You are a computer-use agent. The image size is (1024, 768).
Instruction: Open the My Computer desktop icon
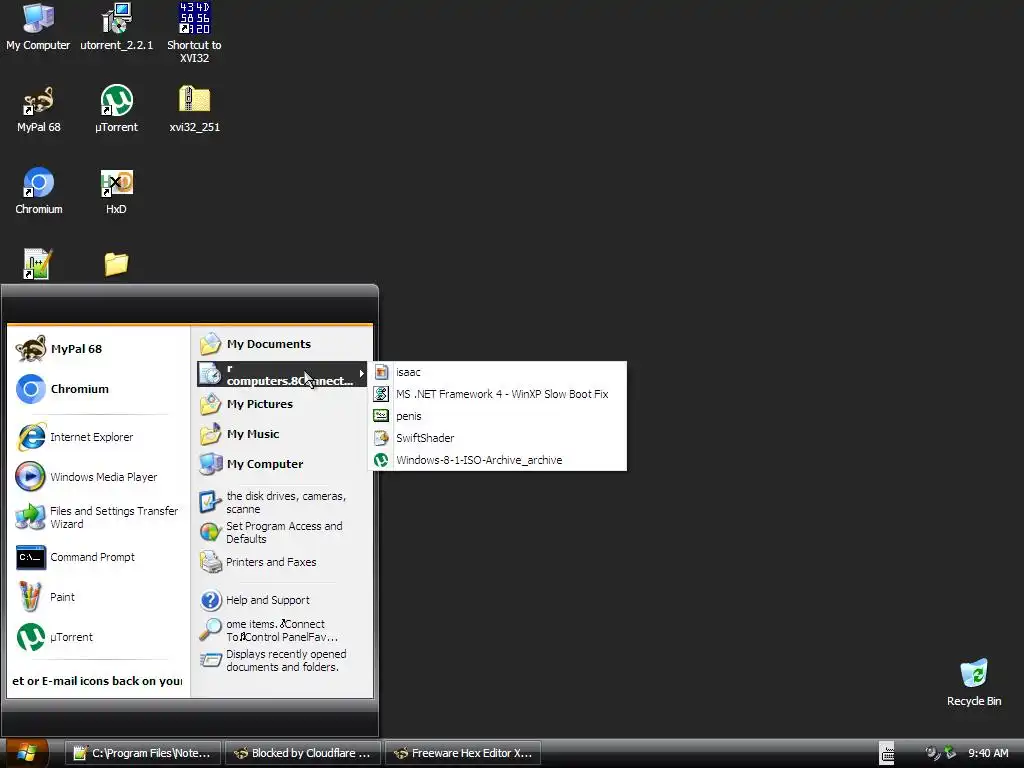tap(38, 26)
